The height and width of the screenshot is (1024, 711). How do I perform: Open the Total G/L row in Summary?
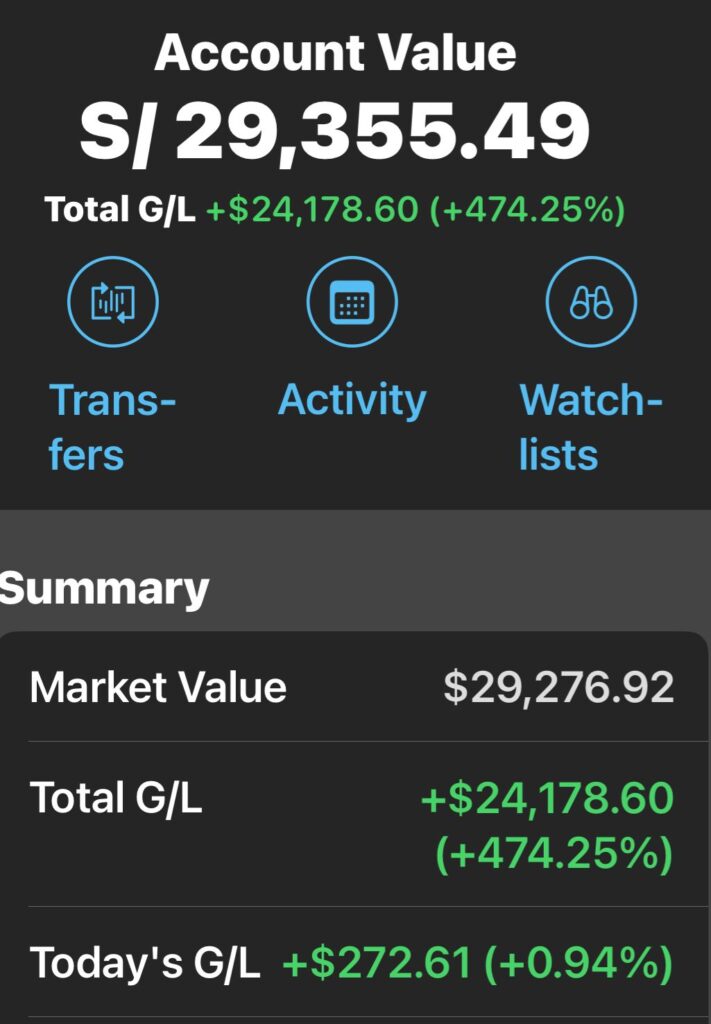(355, 824)
